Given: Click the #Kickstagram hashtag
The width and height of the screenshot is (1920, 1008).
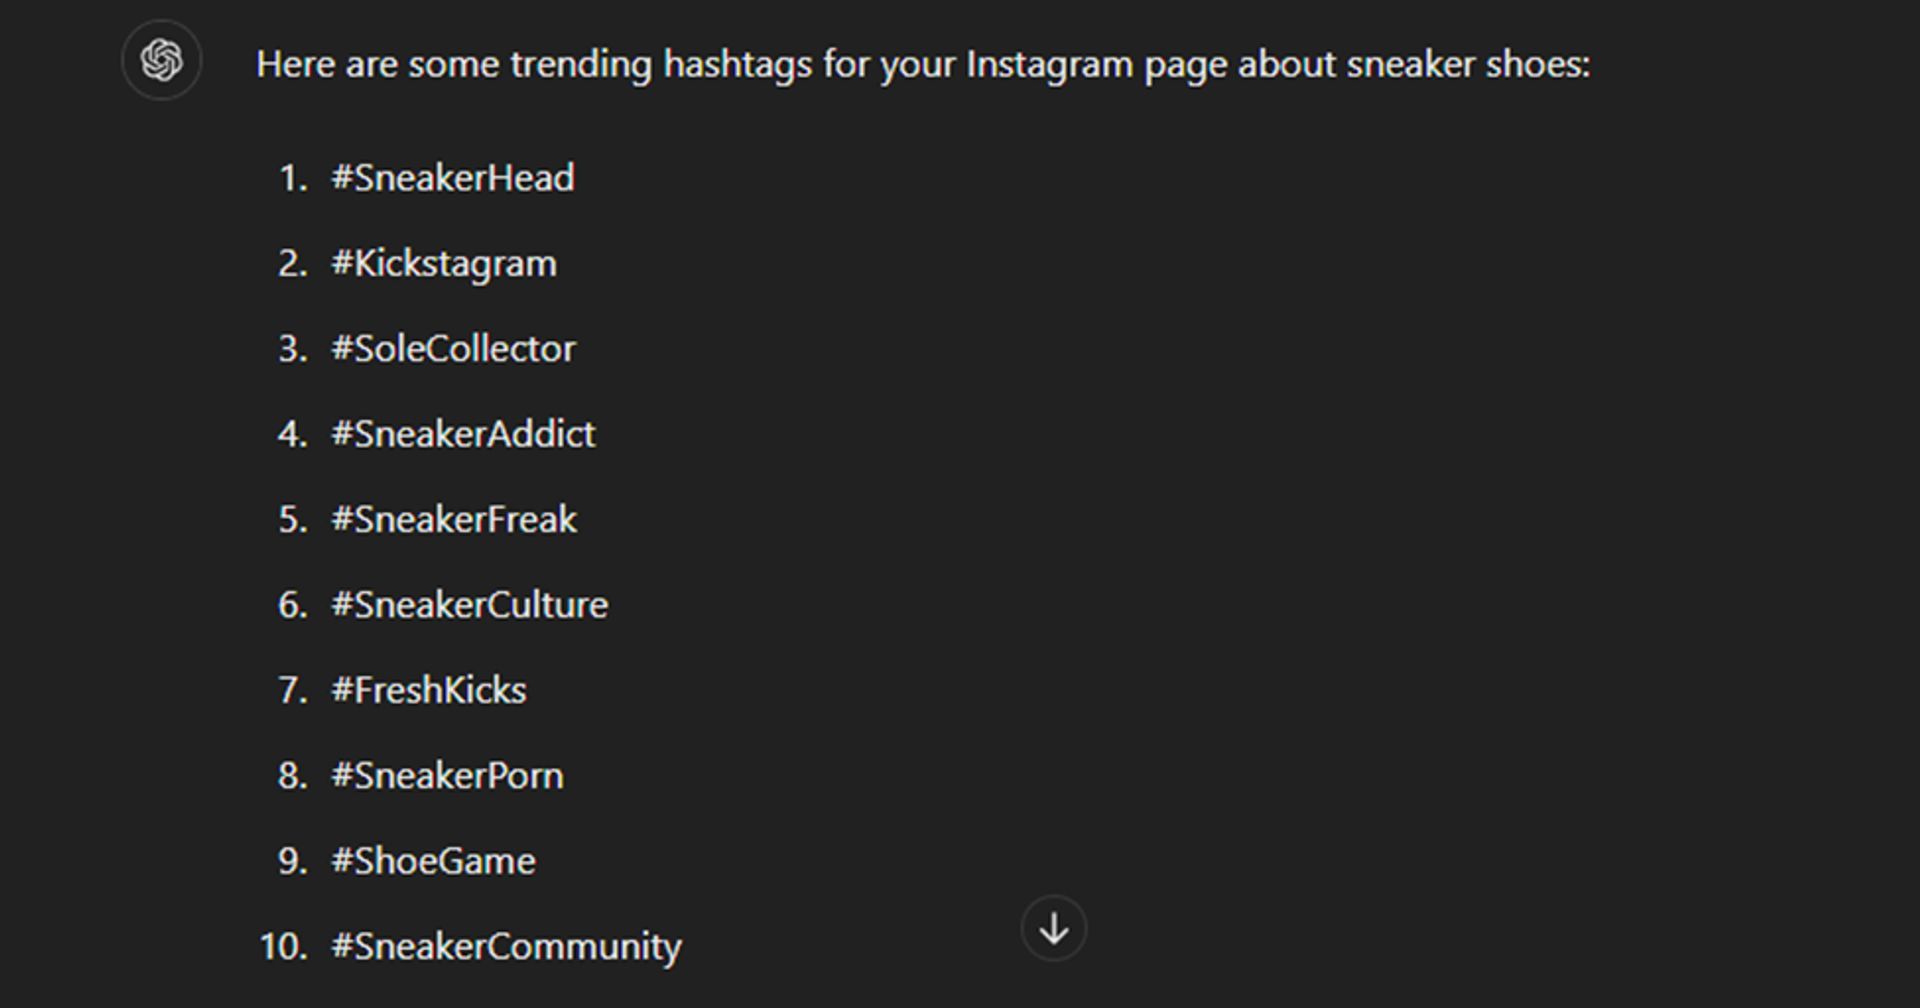Looking at the screenshot, I should click(444, 264).
